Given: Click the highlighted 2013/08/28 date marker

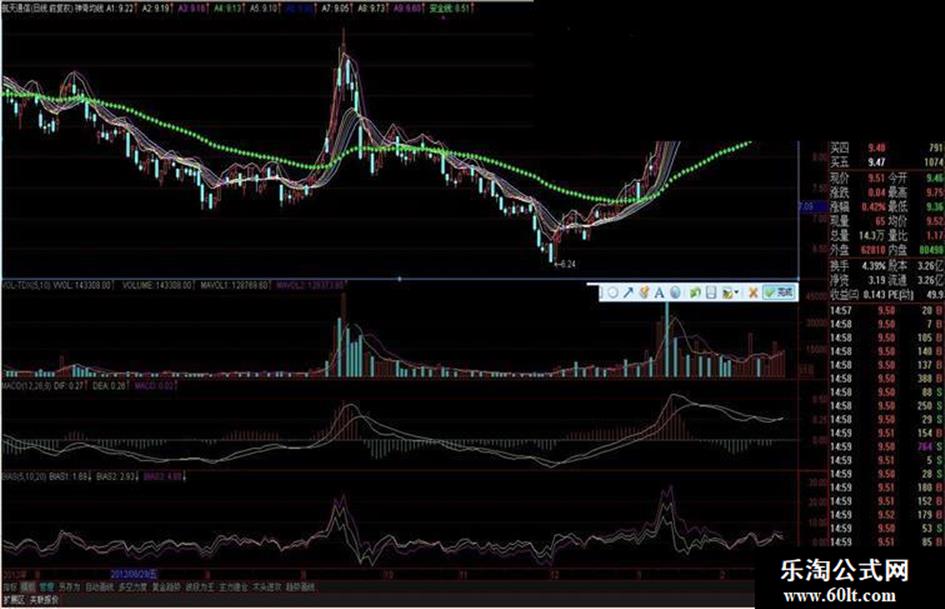Looking at the screenshot, I should pos(134,574).
